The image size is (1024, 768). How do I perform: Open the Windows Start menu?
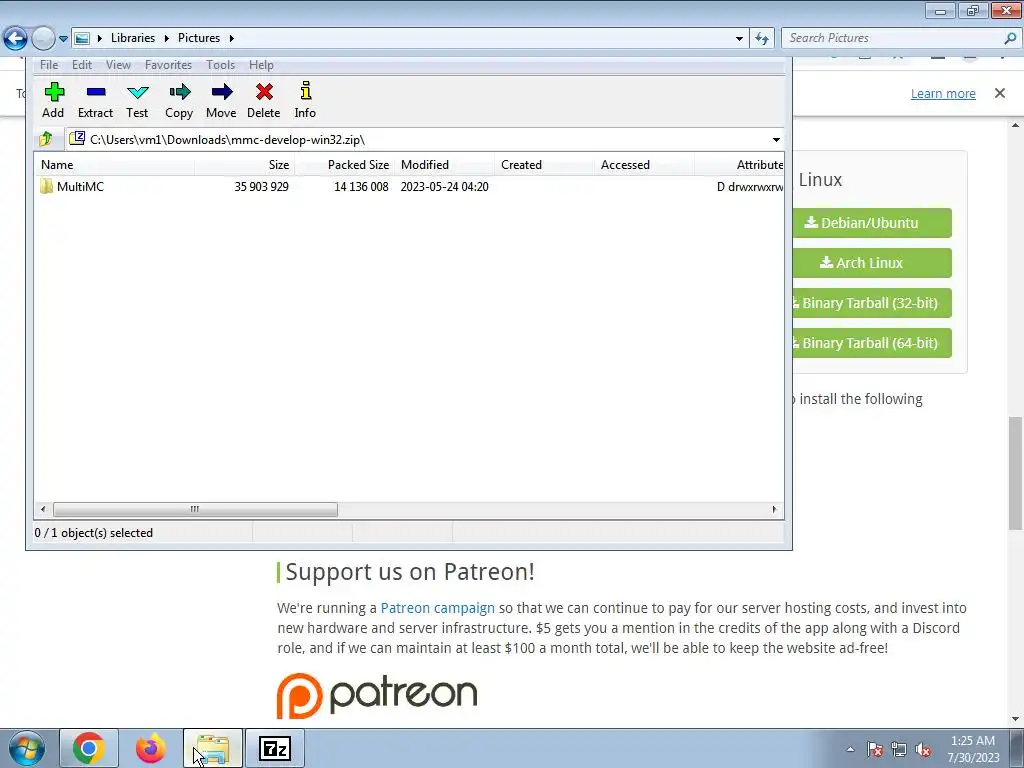(x=27, y=748)
